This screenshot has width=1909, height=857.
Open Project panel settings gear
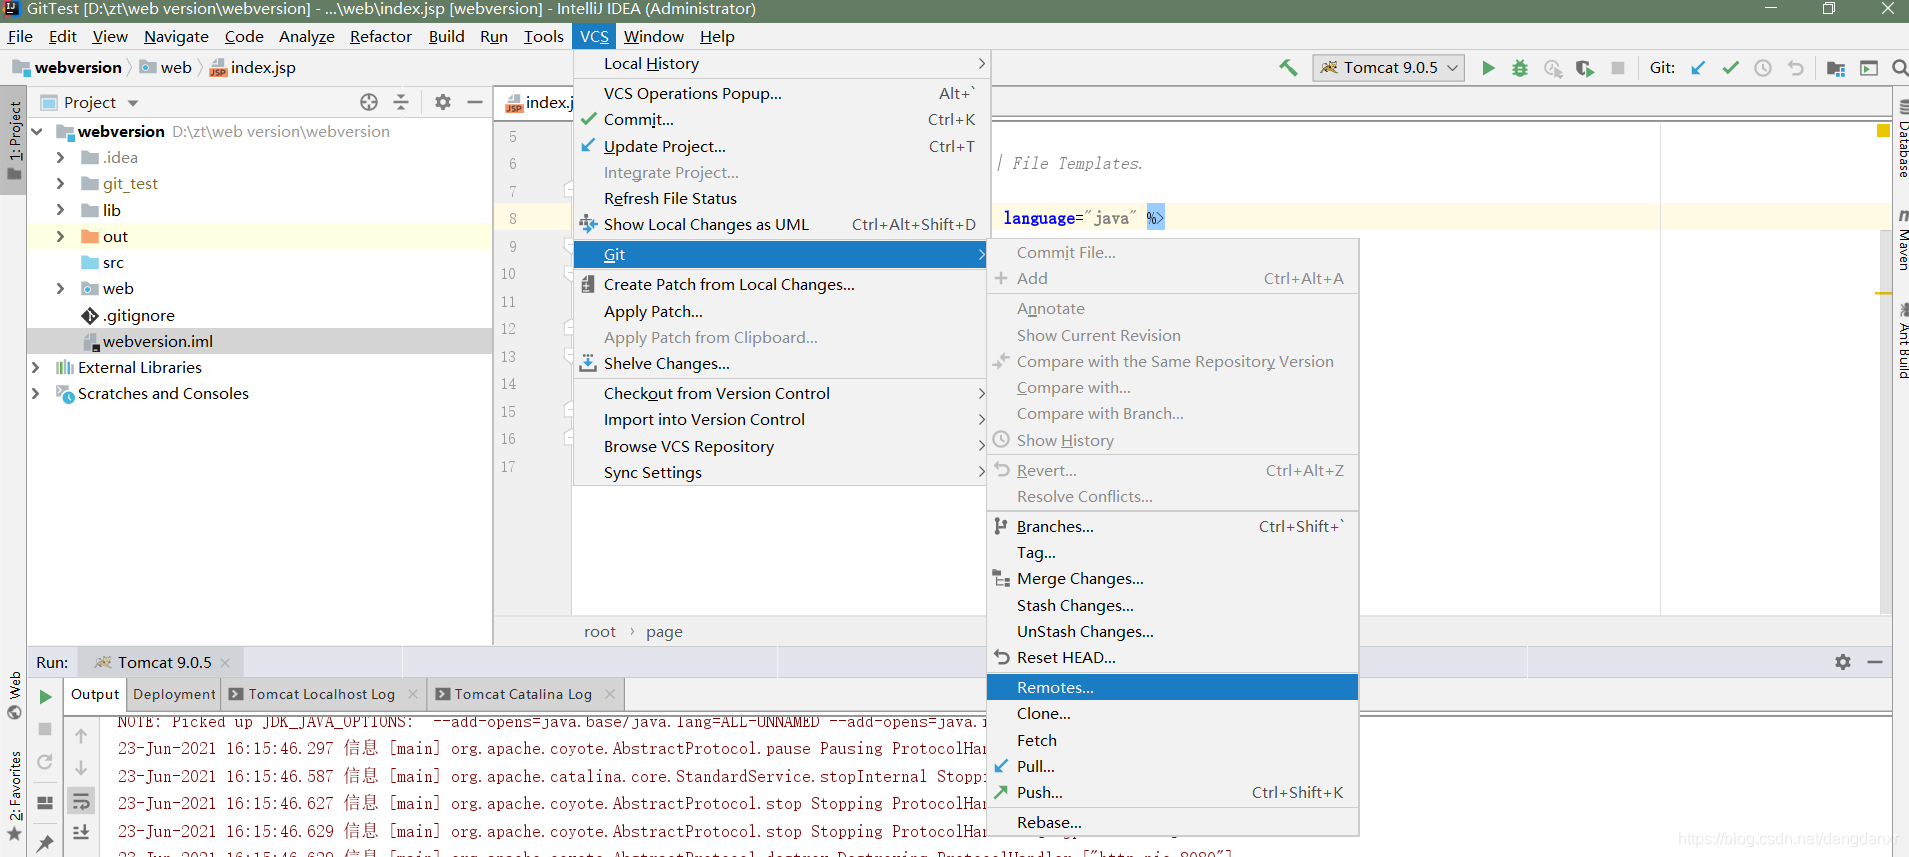click(x=443, y=102)
